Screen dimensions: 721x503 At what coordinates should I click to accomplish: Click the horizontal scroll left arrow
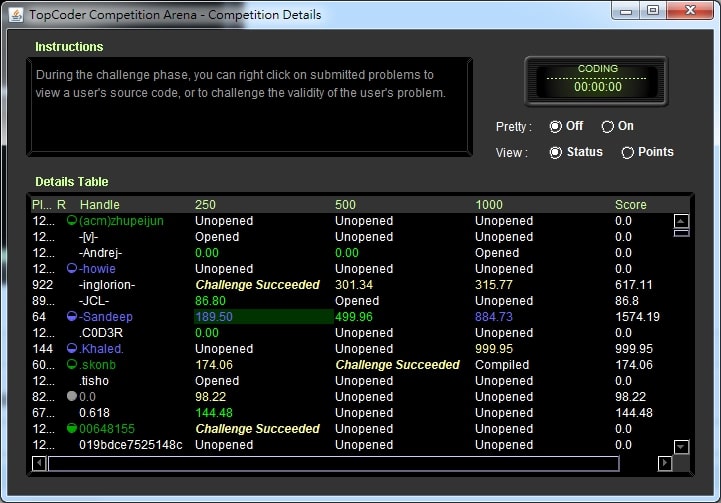(x=39, y=463)
